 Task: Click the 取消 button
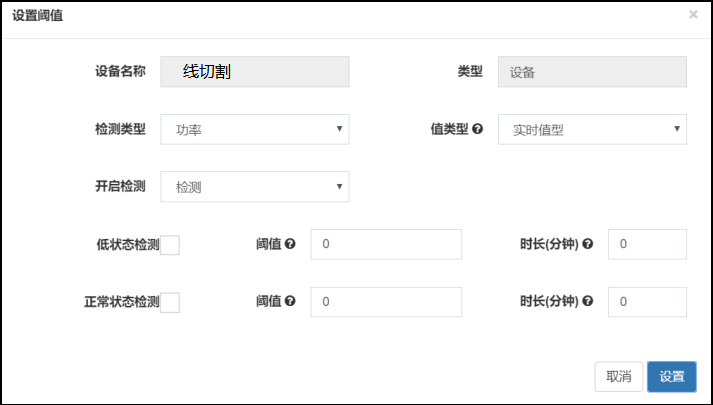(x=618, y=376)
